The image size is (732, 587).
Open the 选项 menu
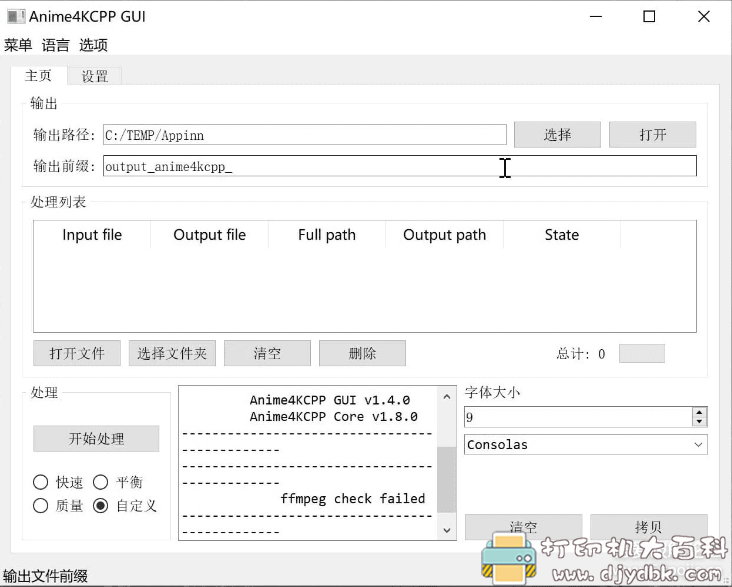click(93, 45)
